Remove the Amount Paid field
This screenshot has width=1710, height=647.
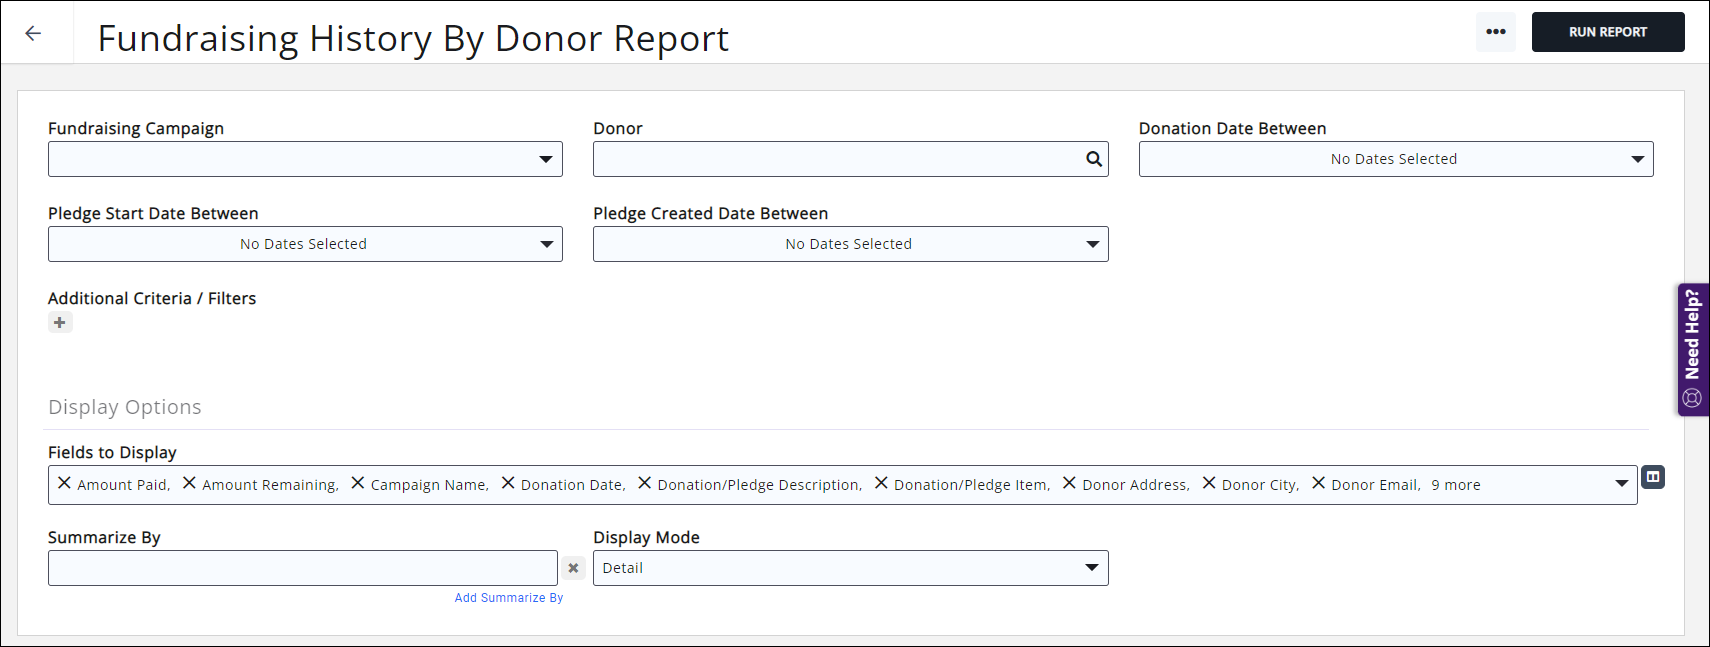pyautogui.click(x=65, y=483)
